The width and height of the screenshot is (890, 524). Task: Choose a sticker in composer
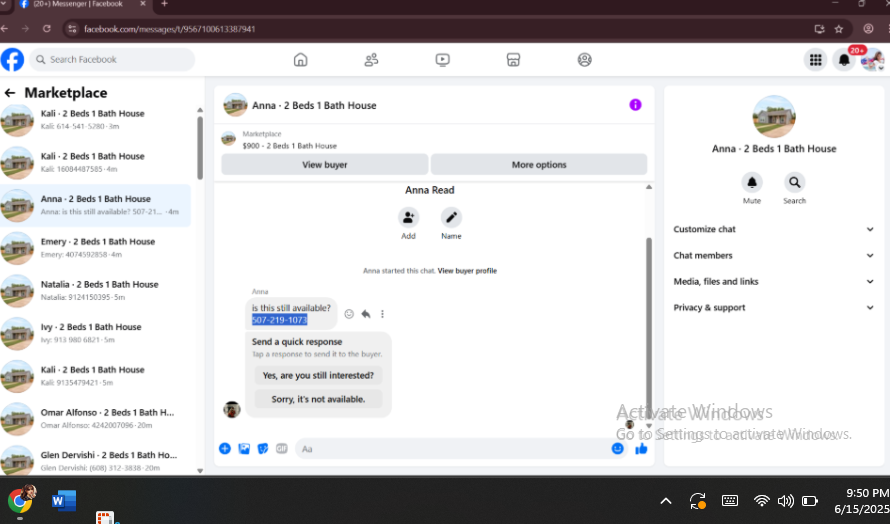[263, 448]
